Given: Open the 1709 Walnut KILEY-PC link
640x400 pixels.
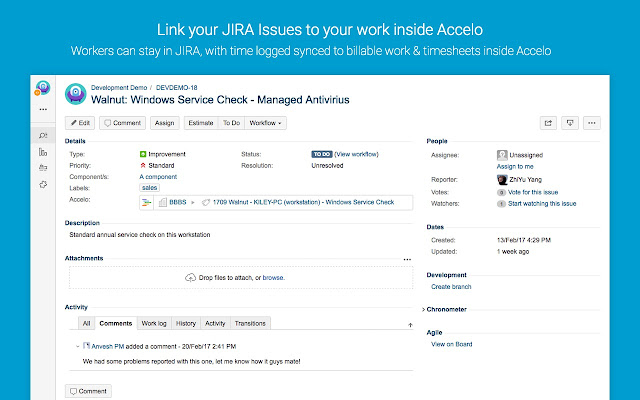Looking at the screenshot, I should point(303,202).
